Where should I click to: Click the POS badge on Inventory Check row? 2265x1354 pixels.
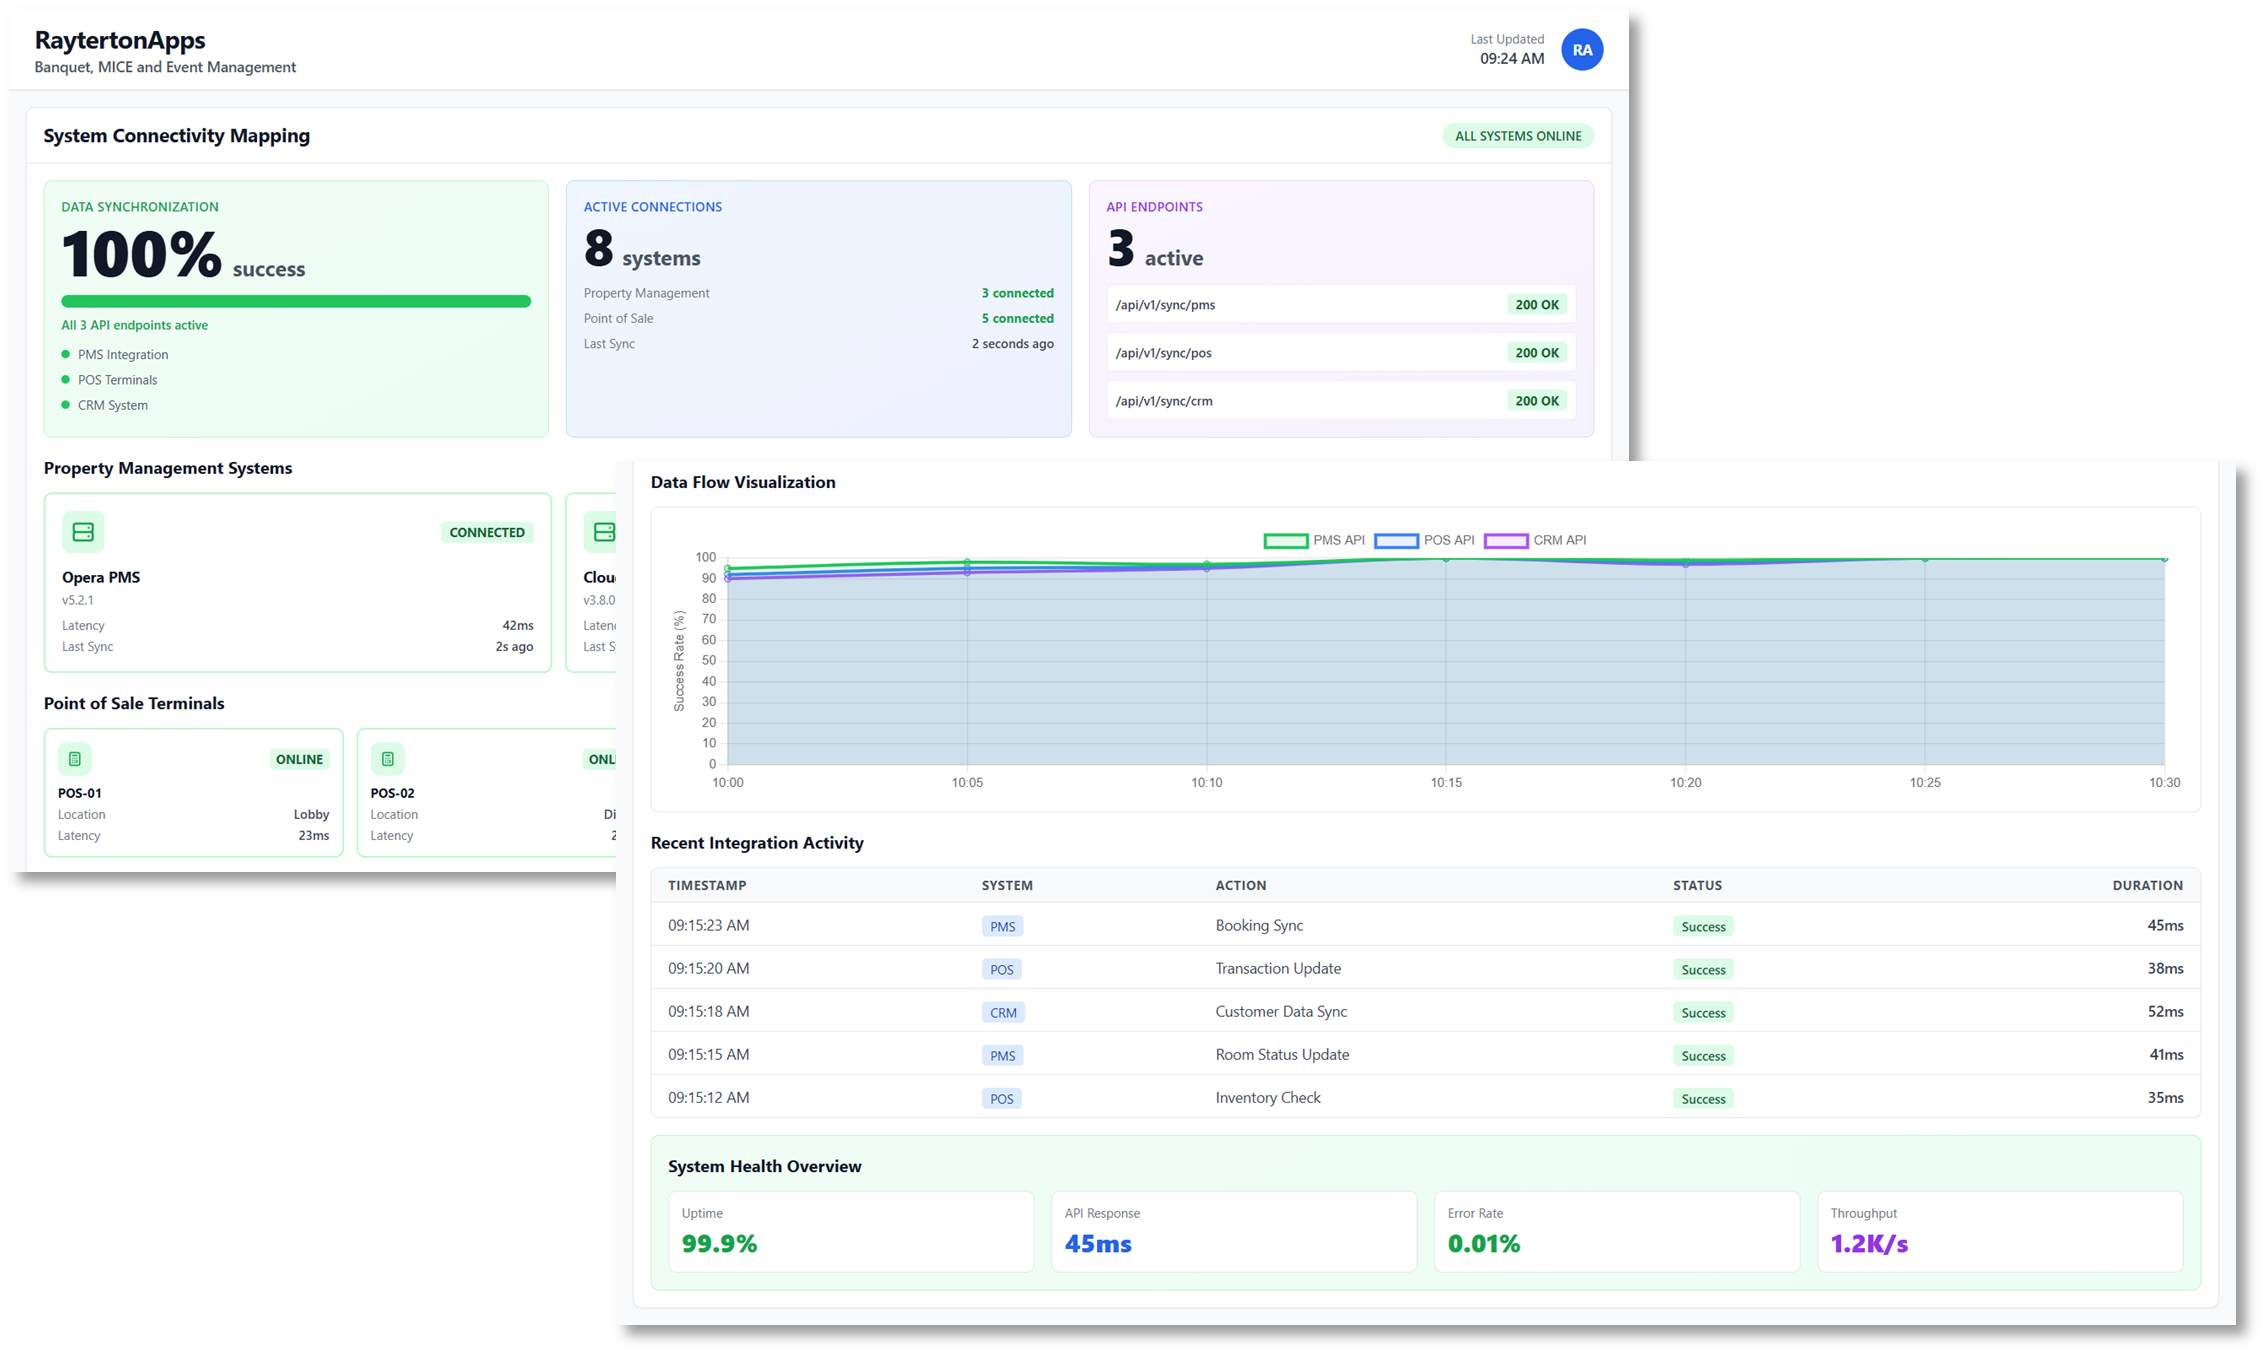point(1002,1098)
